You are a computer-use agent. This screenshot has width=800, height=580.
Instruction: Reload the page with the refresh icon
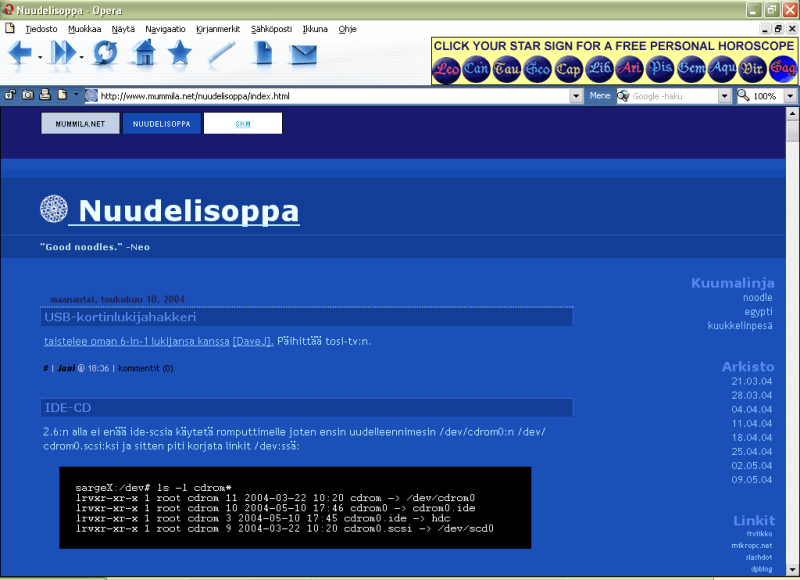[104, 55]
